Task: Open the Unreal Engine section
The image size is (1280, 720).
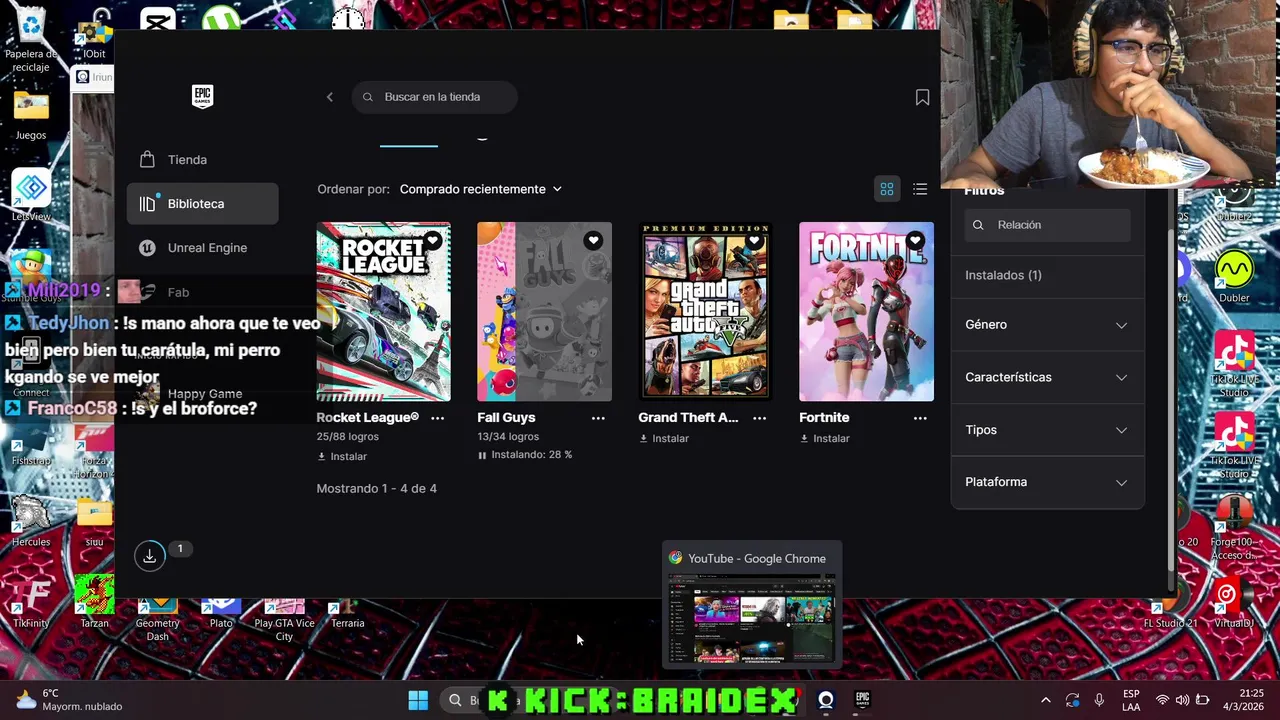Action: 203,248
